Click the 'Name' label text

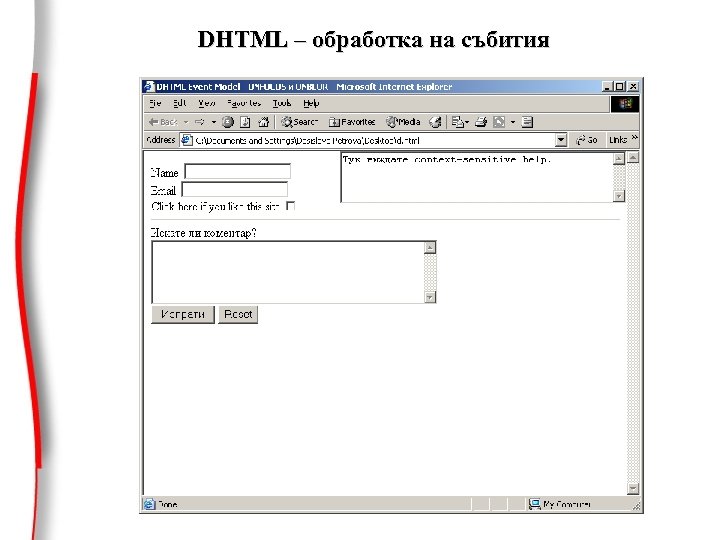164,173
